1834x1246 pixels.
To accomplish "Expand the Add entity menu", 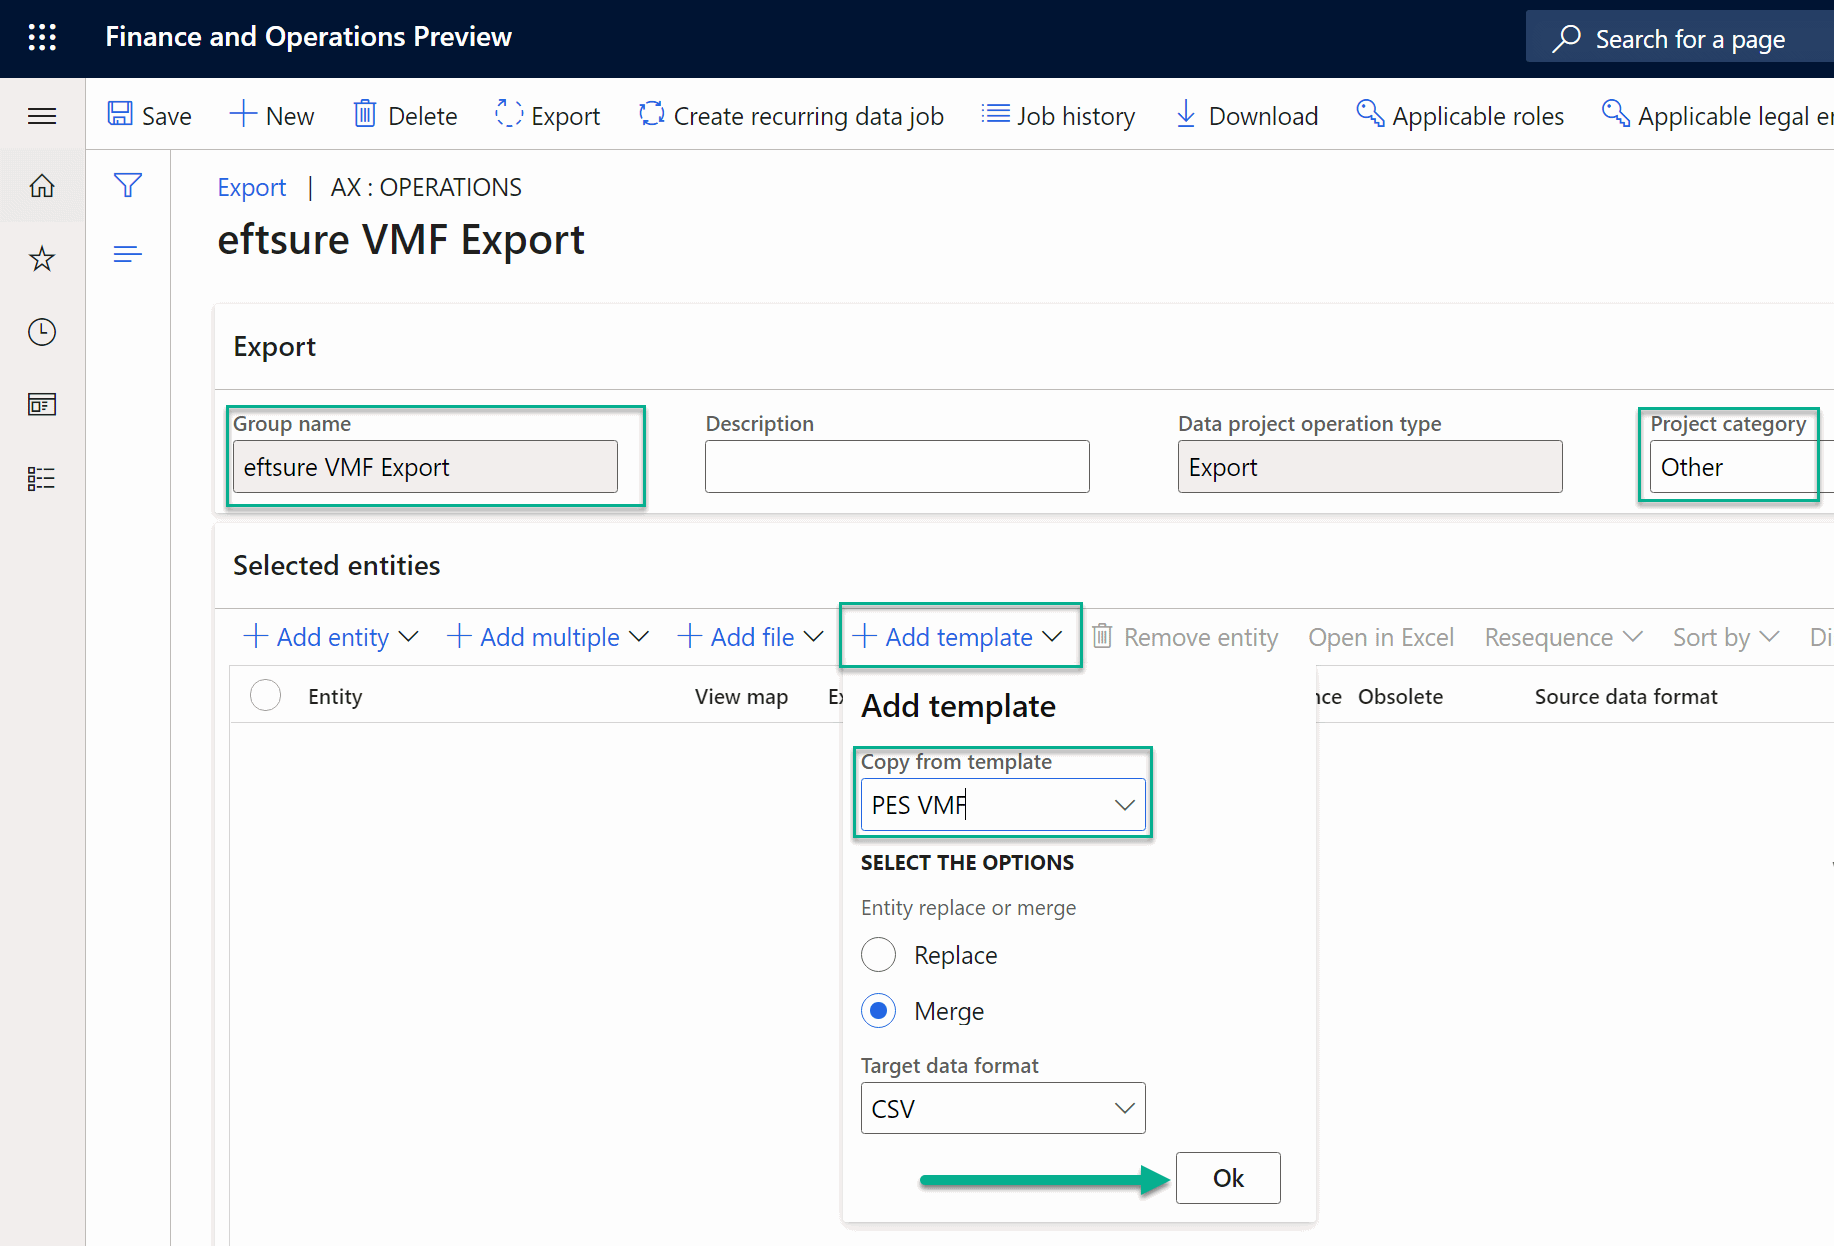I will [331, 637].
